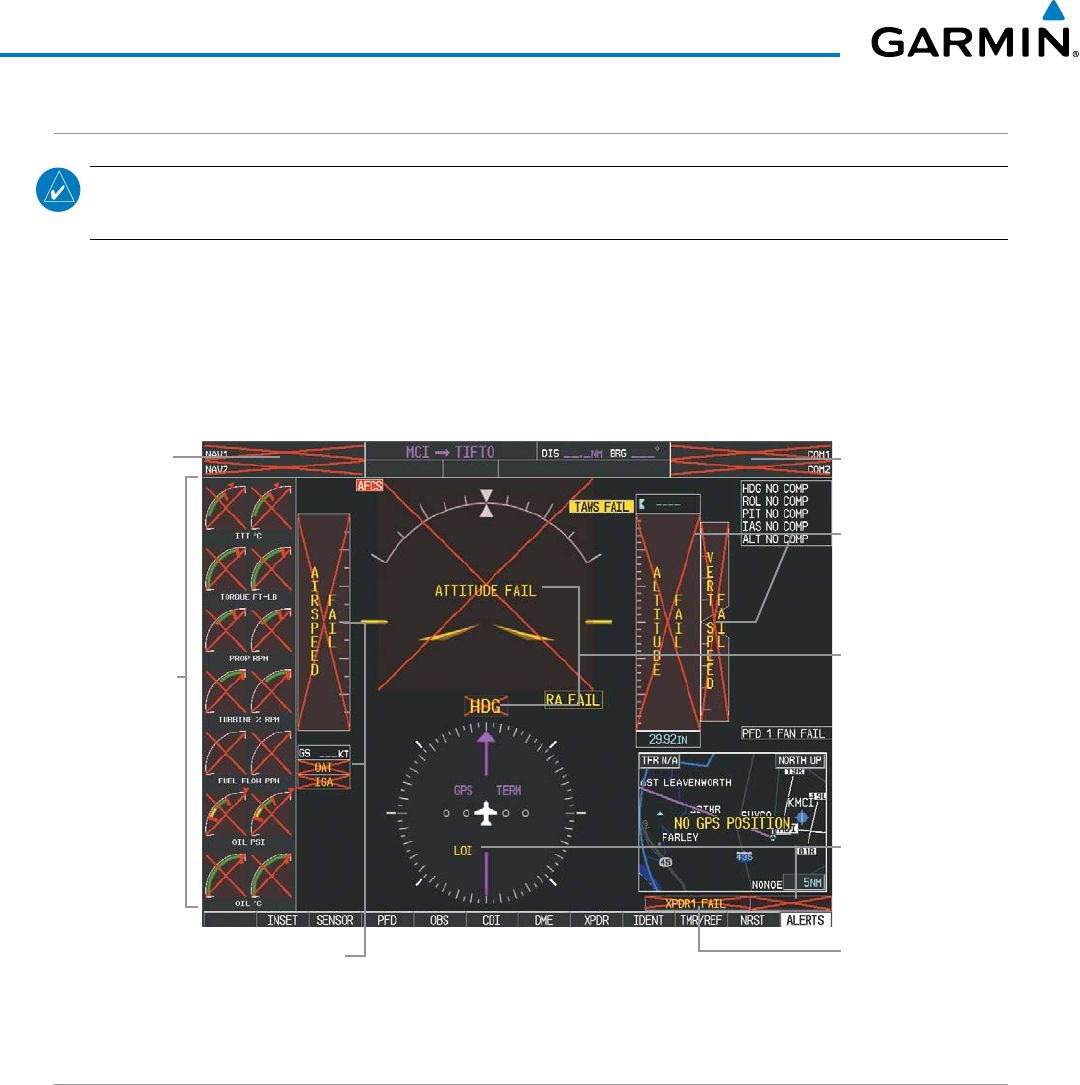Viewport: 1080px width, 1085px height.
Task: Click the GPS label on the HSI
Action: 463,790
